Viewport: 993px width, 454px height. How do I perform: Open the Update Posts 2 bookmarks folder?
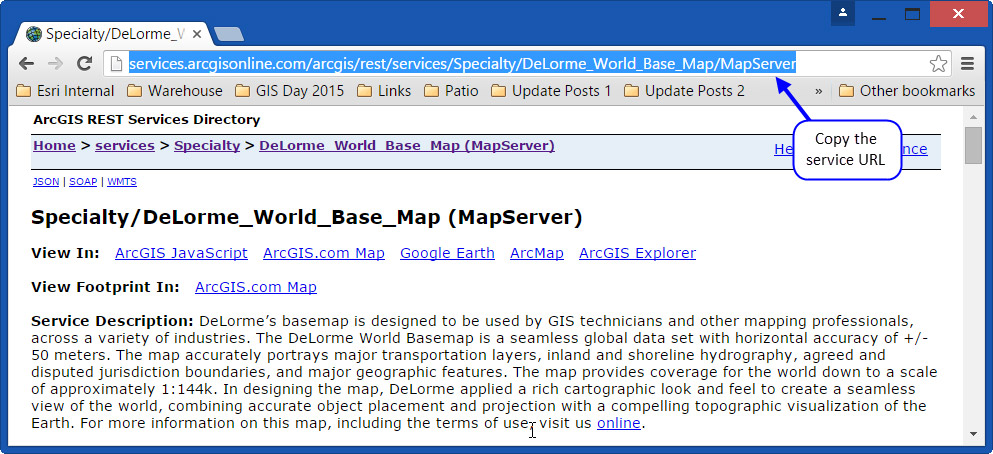pyautogui.click(x=685, y=91)
